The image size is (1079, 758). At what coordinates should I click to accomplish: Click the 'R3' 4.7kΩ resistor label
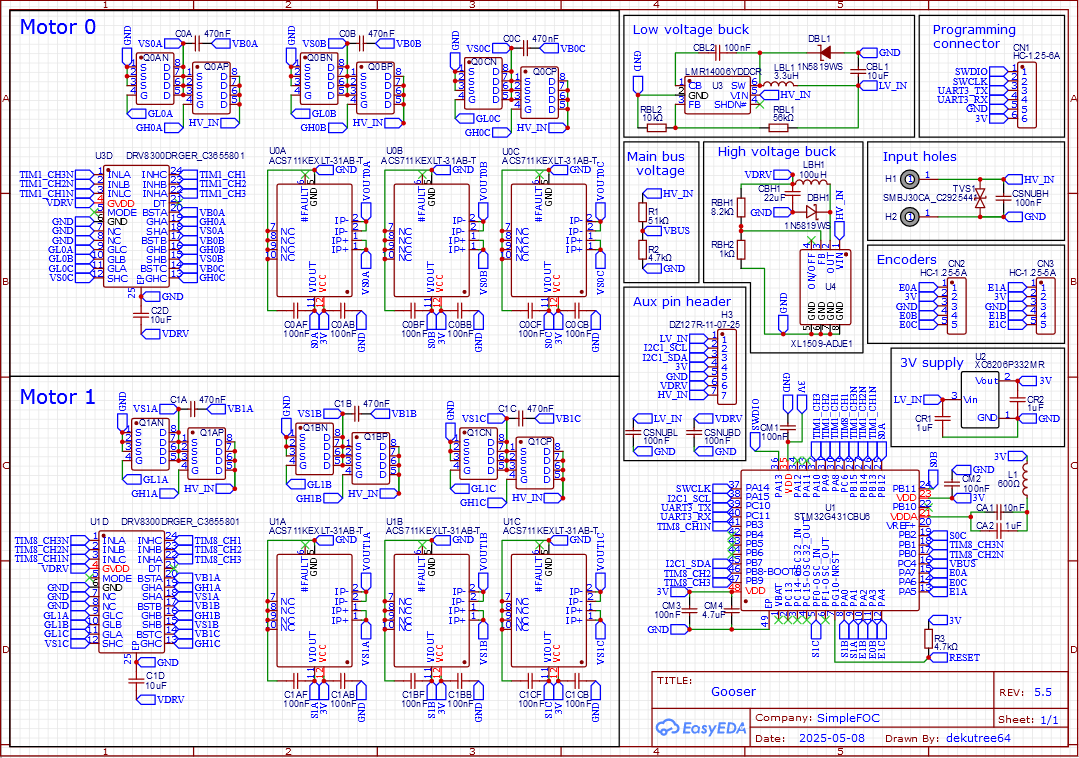[939, 638]
